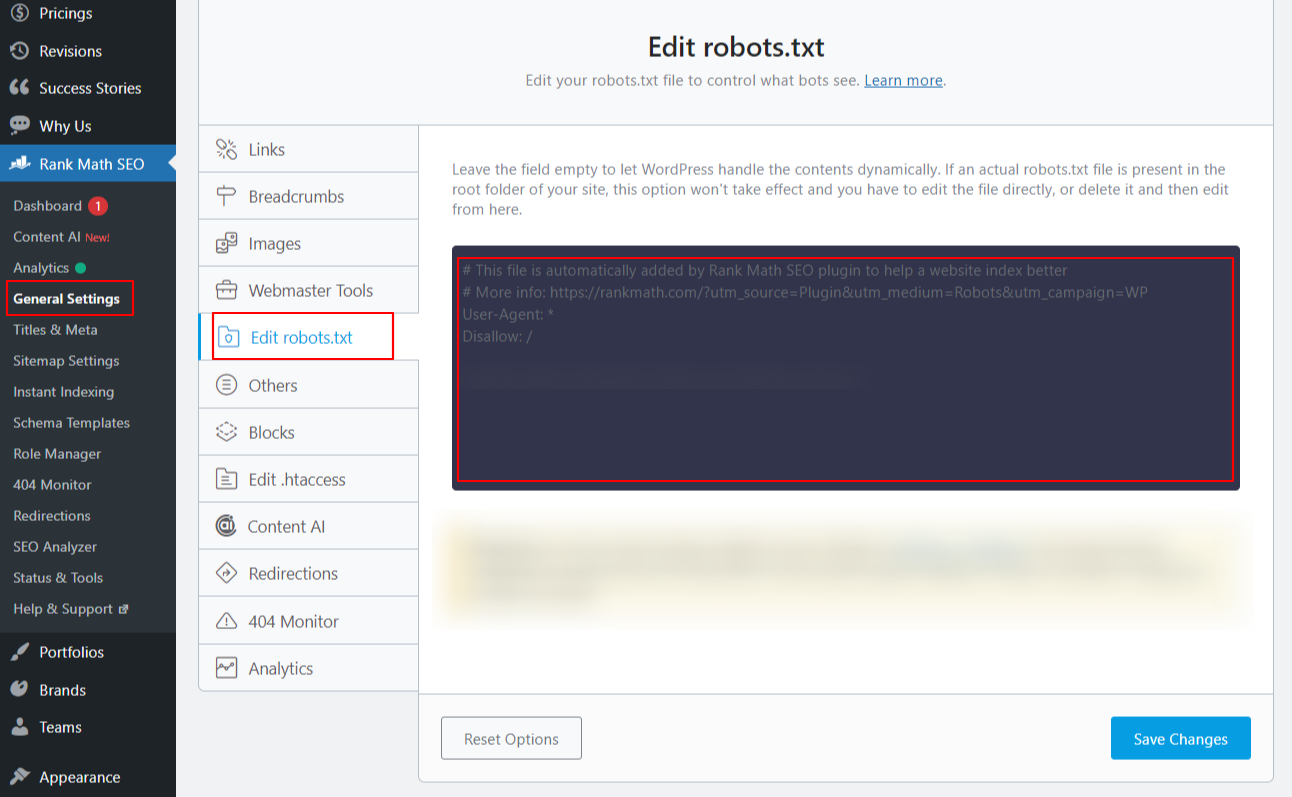Open the Success Stories menu item
This screenshot has height=797, width=1292.
coord(88,88)
